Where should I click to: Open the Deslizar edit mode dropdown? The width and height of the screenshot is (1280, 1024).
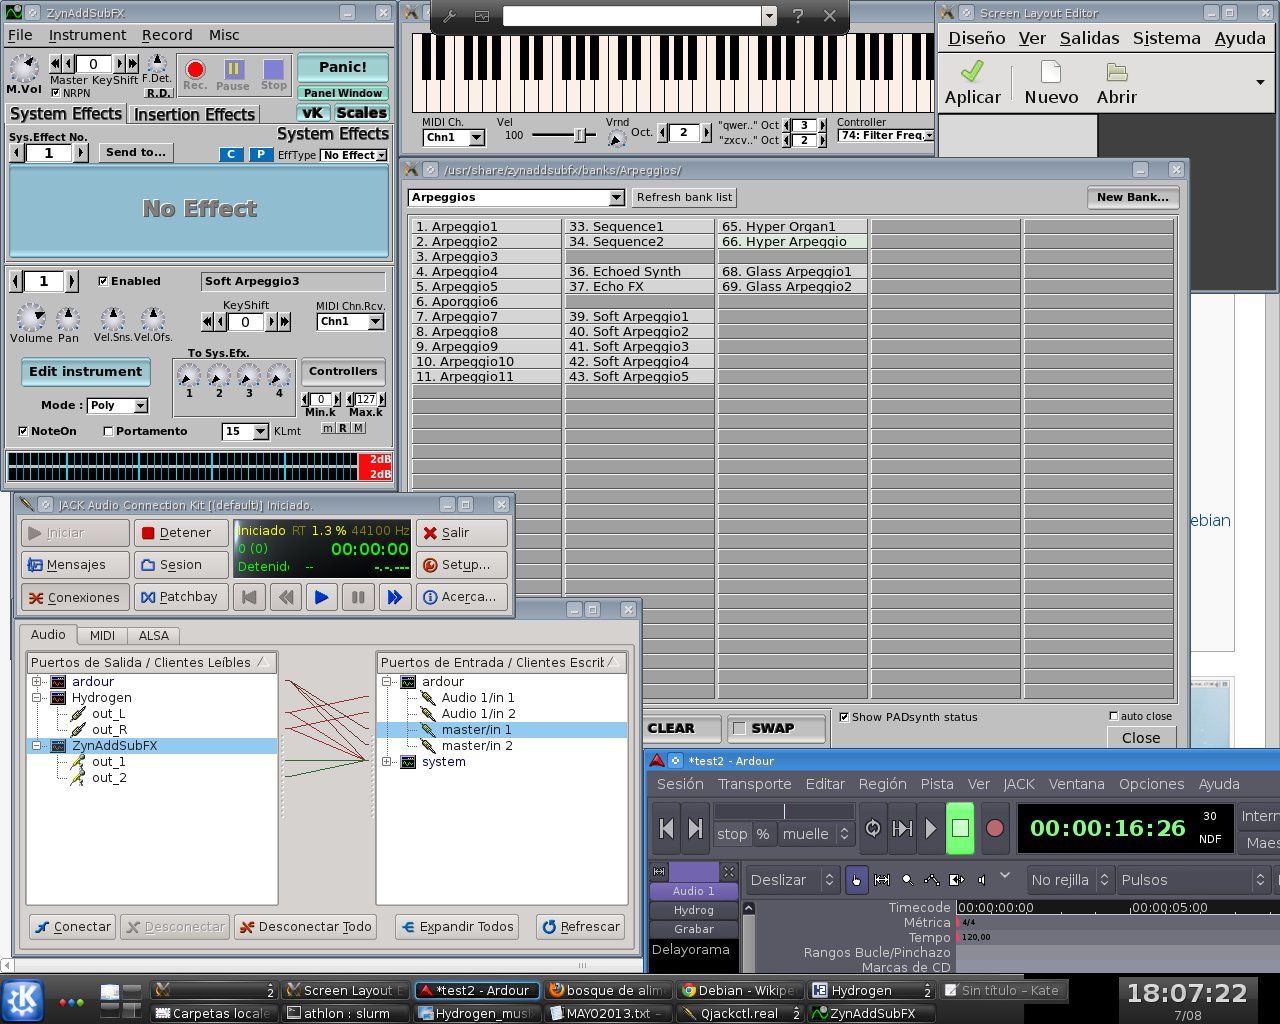(792, 880)
